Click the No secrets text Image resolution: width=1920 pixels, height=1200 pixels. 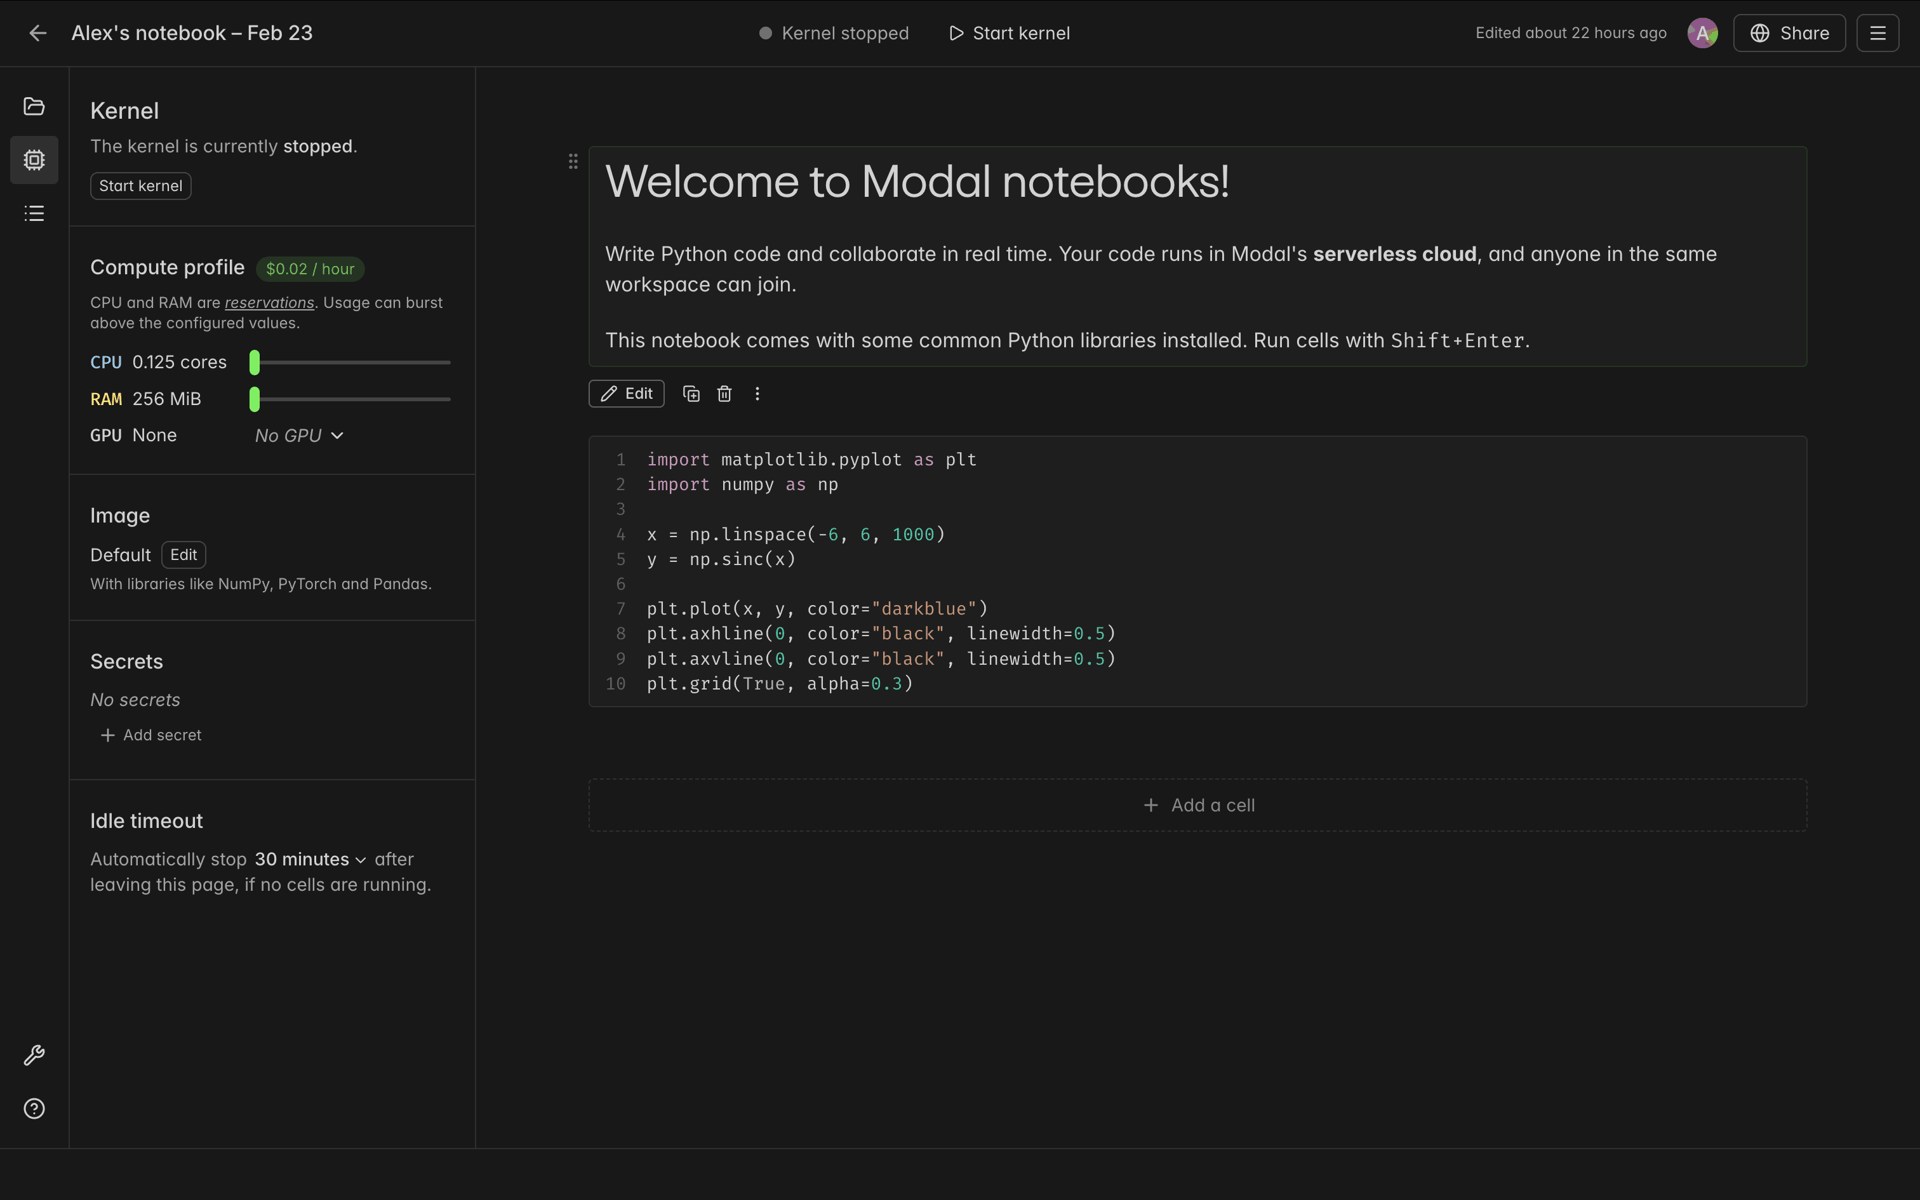pos(135,700)
